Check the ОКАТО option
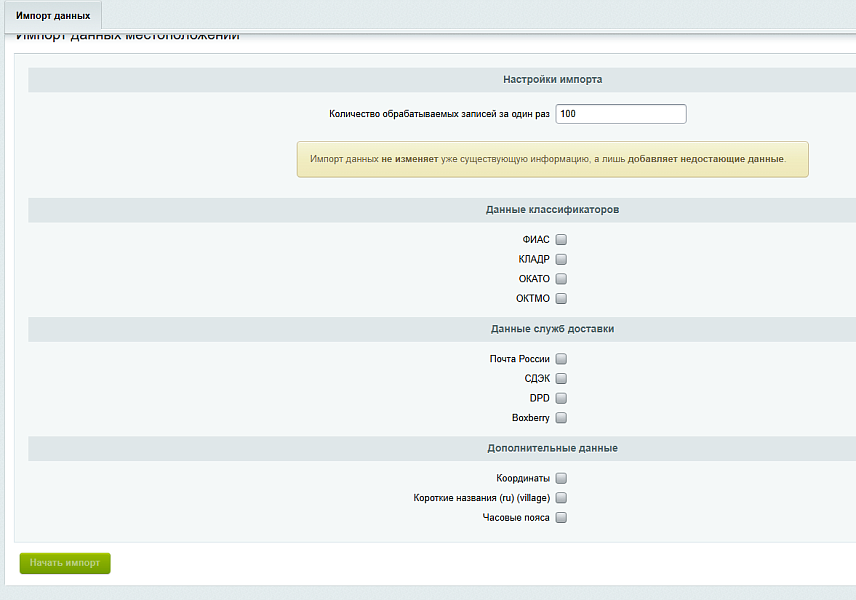The height and width of the screenshot is (600, 856). (561, 279)
